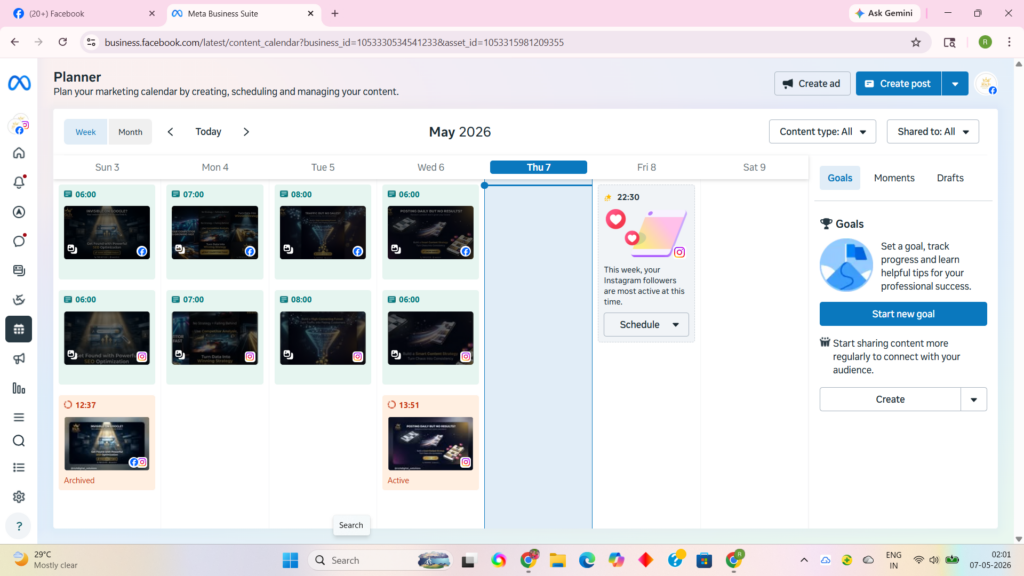Viewport: 1024px width, 576px height.
Task: Switch calendar to Week view
Action: tap(86, 132)
